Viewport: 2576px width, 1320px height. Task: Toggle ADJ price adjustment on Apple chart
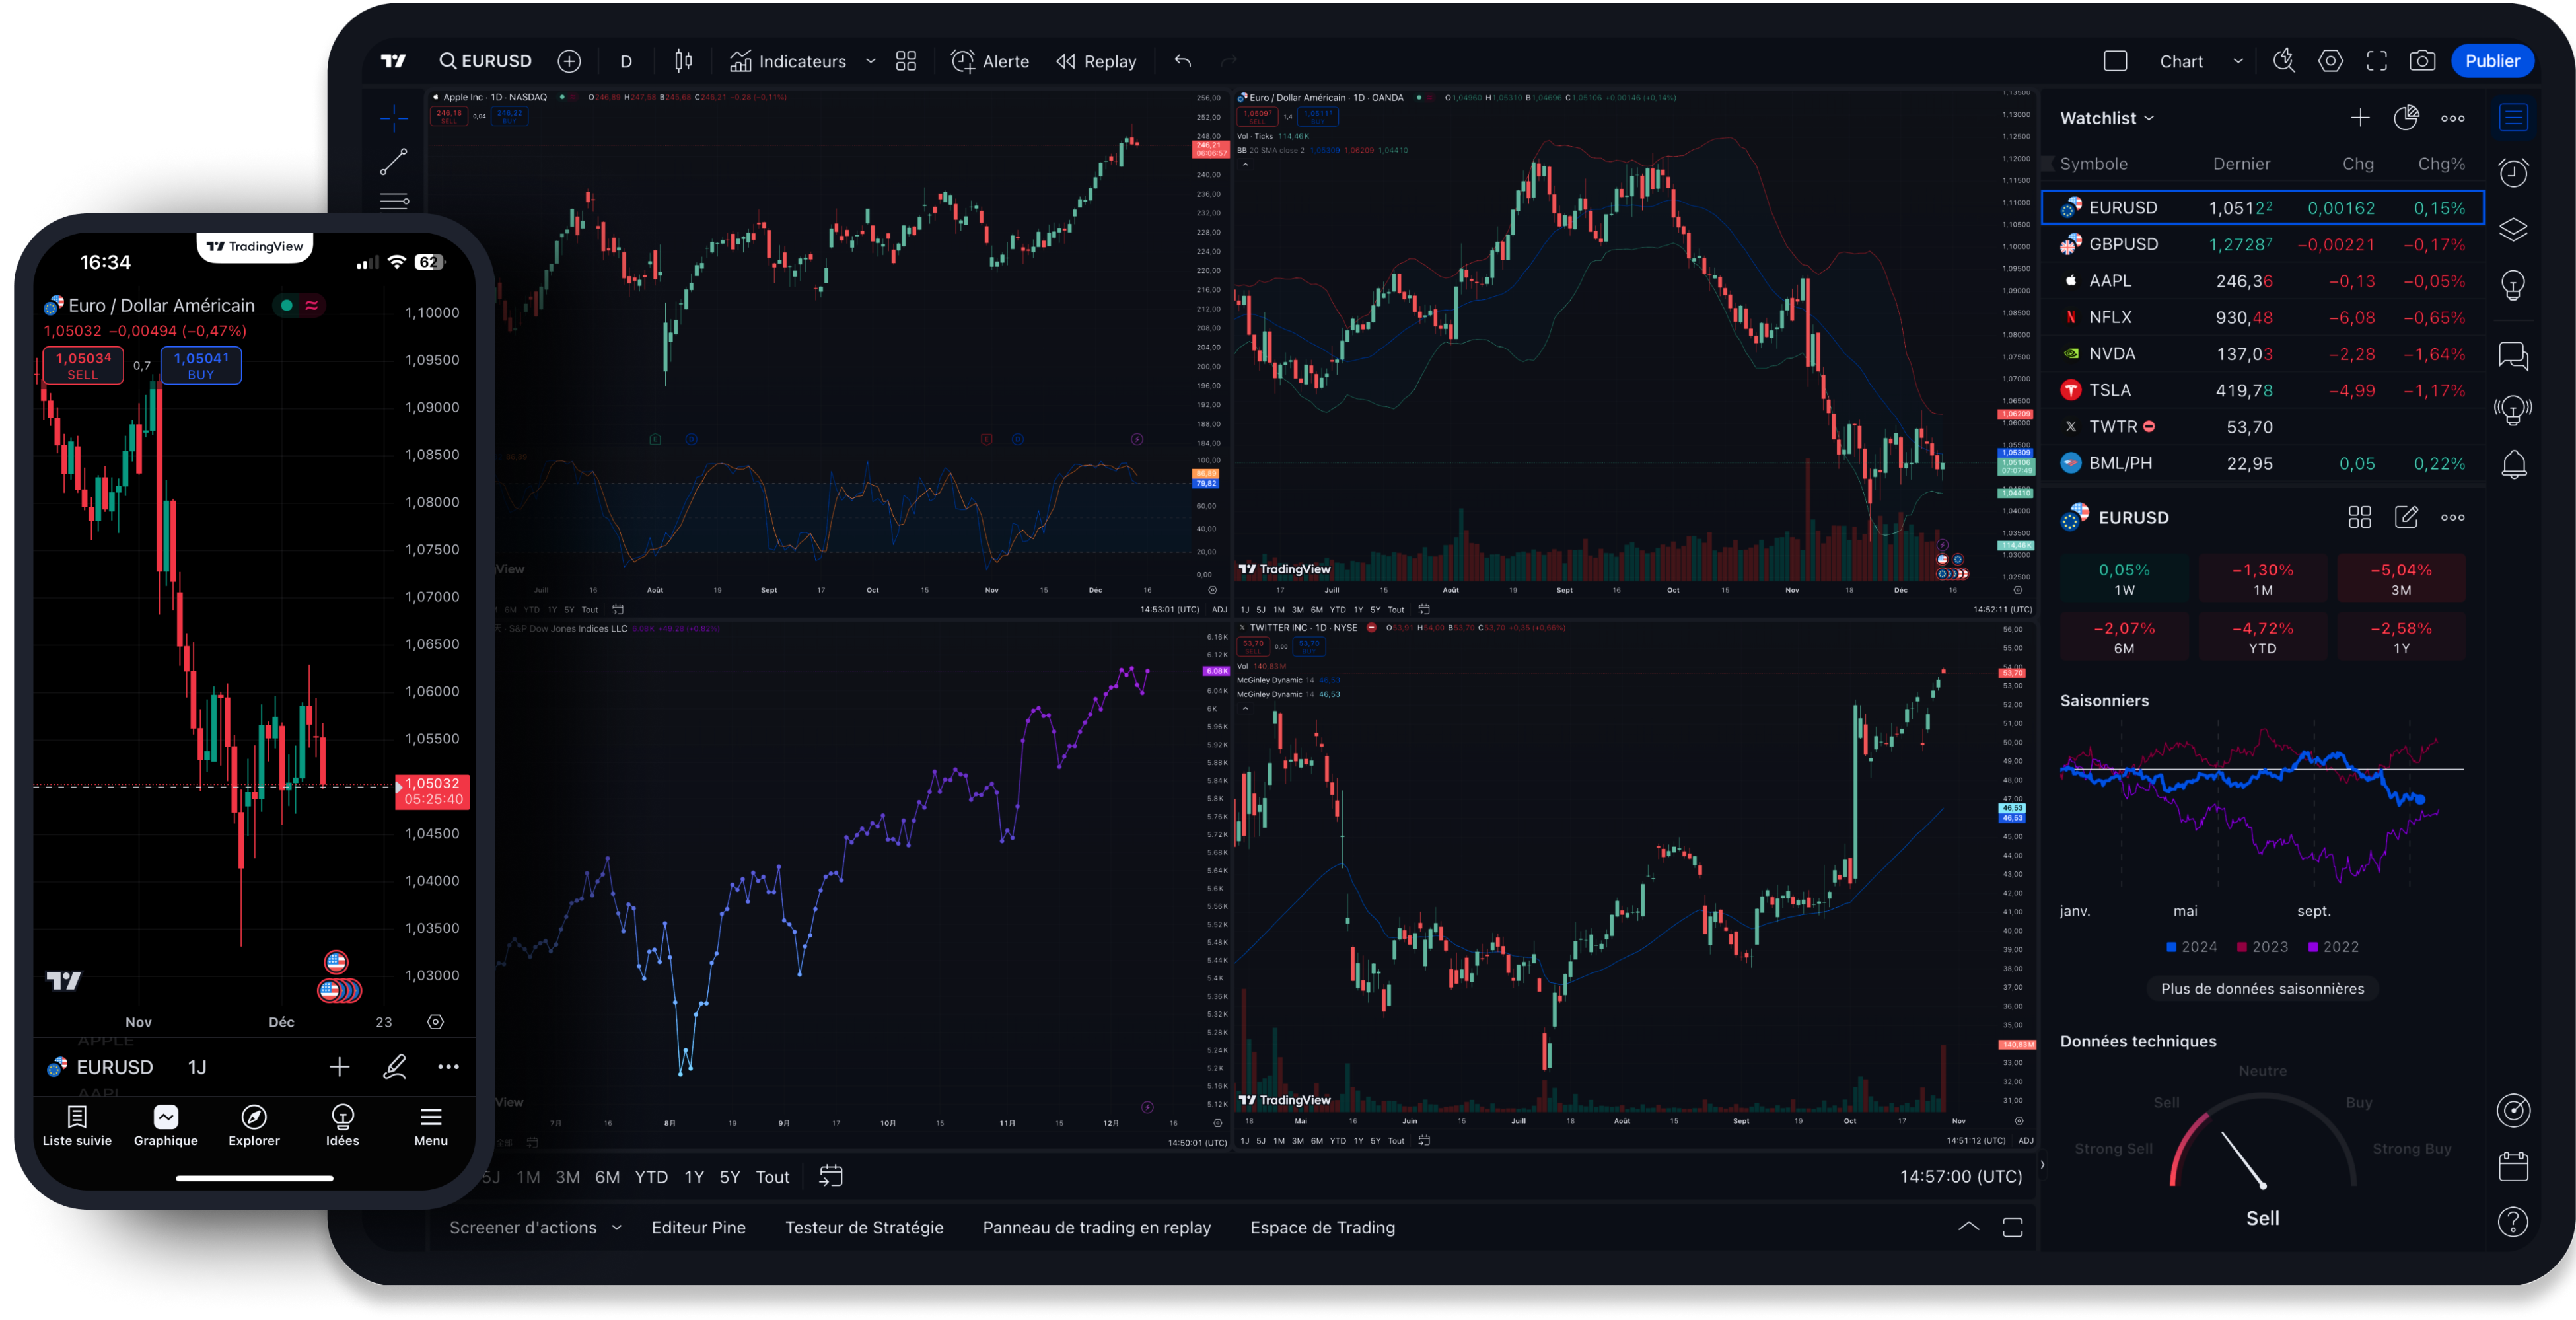click(1219, 609)
